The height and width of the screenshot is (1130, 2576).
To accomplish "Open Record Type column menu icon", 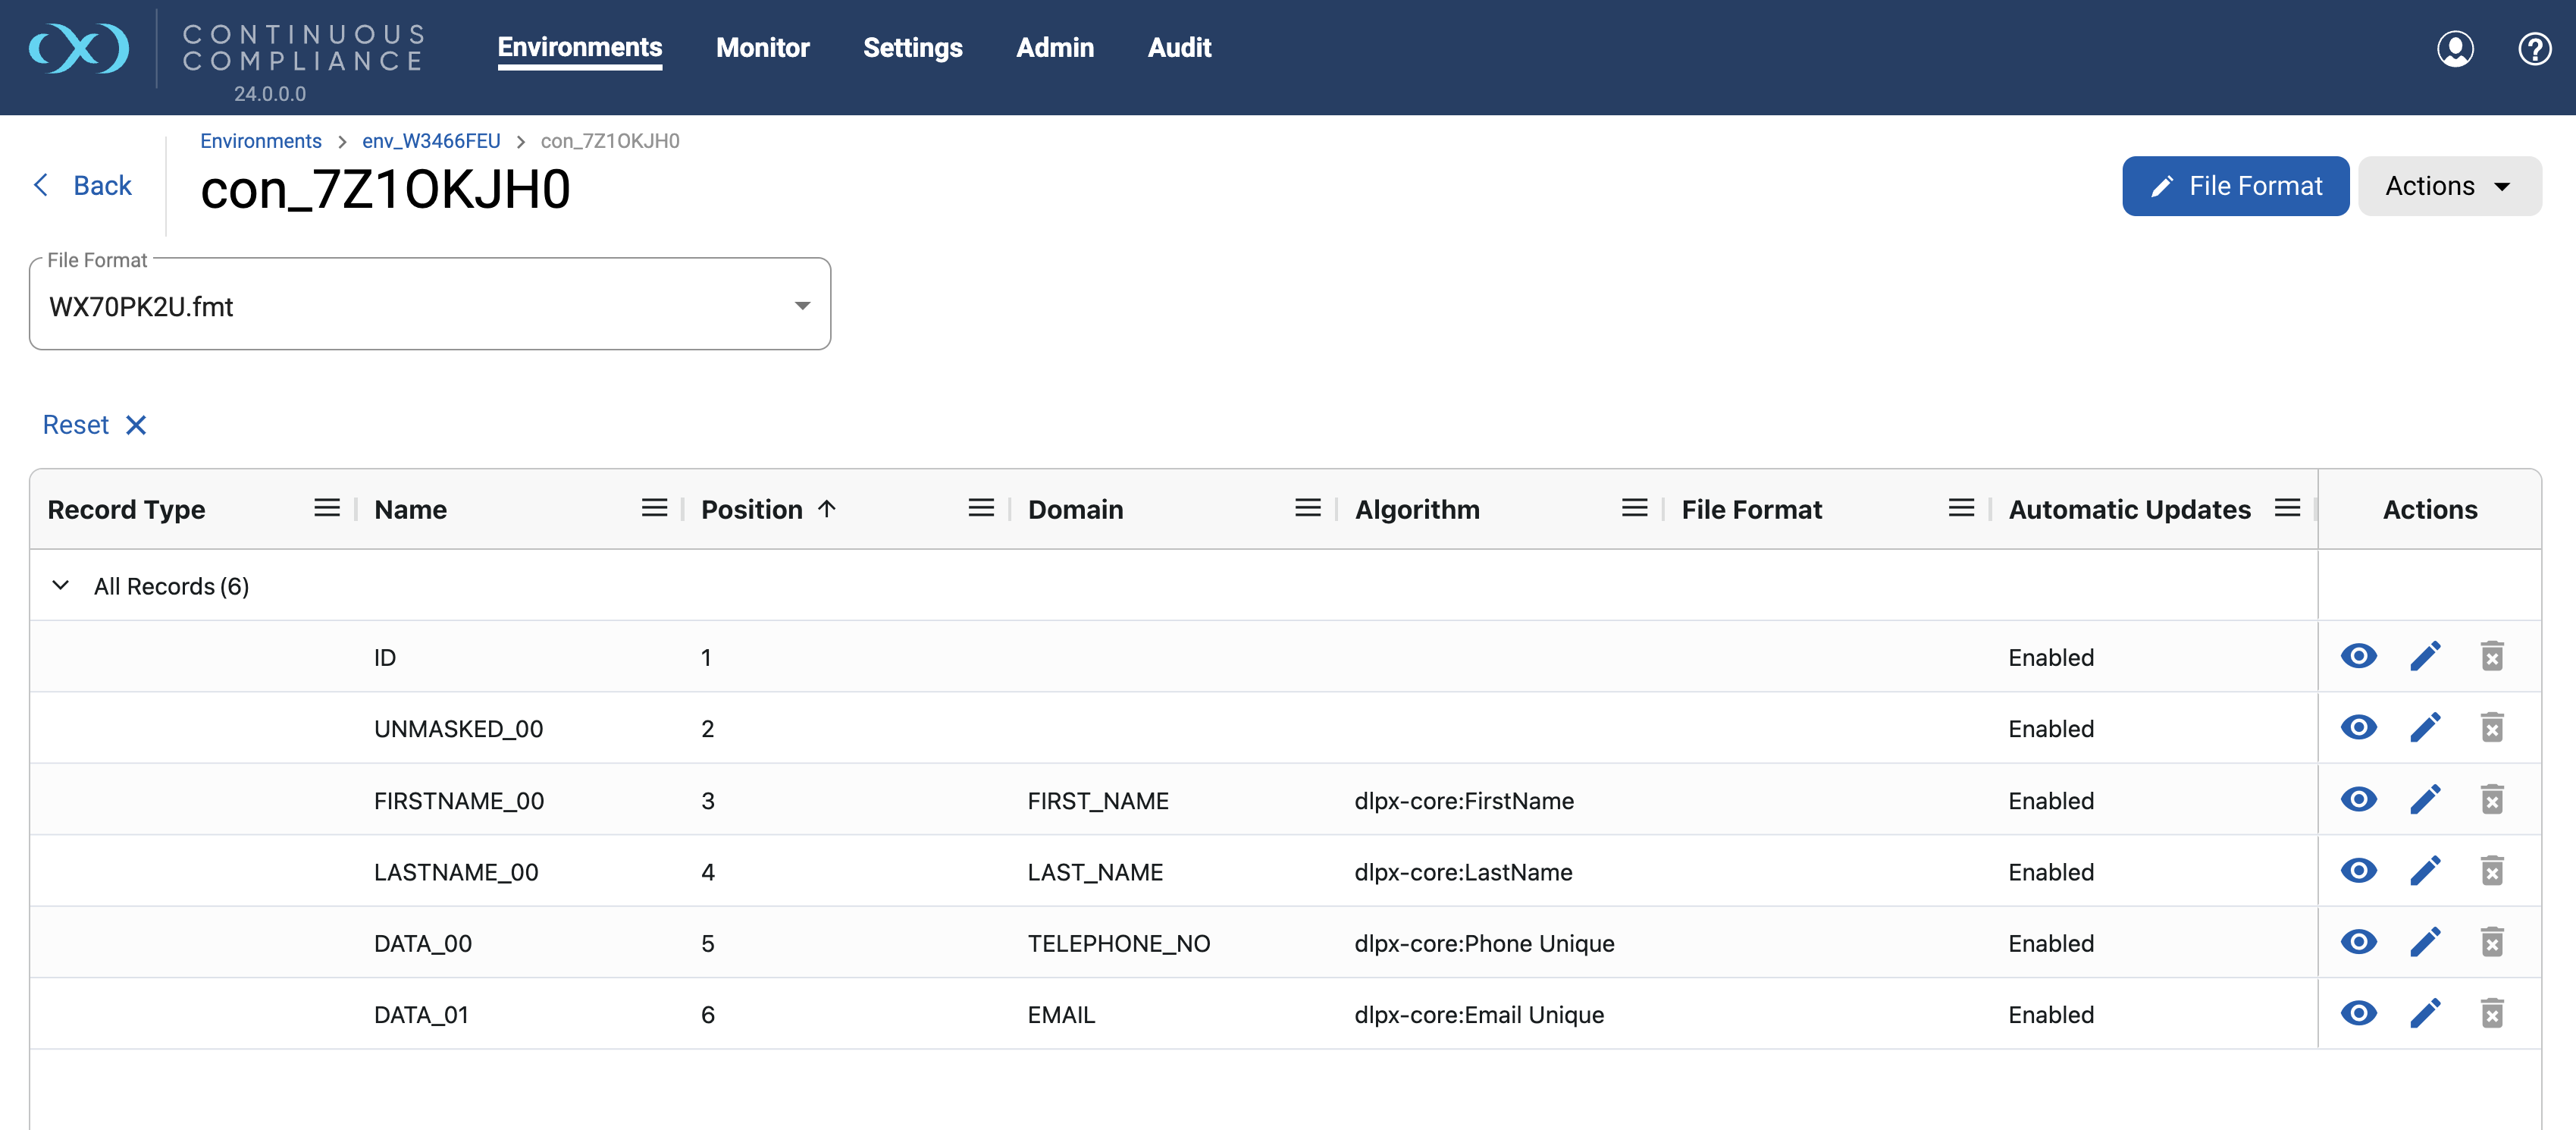I will point(327,508).
